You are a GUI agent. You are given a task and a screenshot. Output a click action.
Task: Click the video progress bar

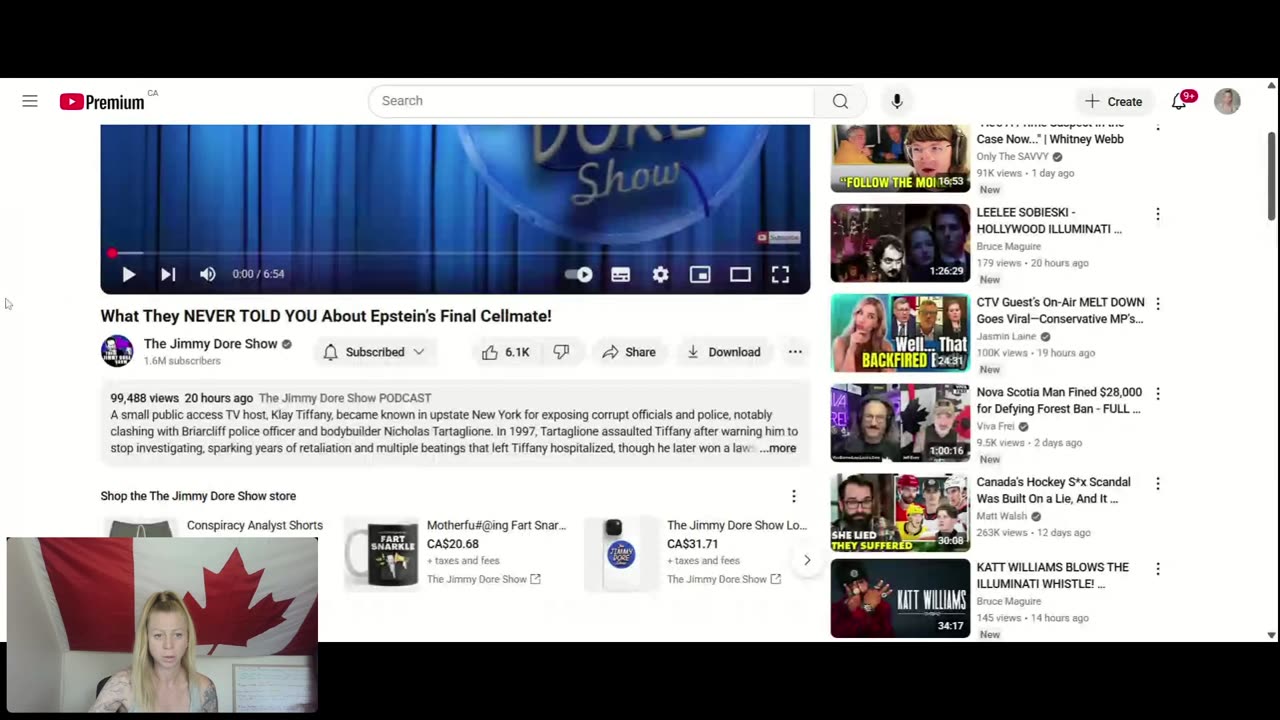[455, 253]
